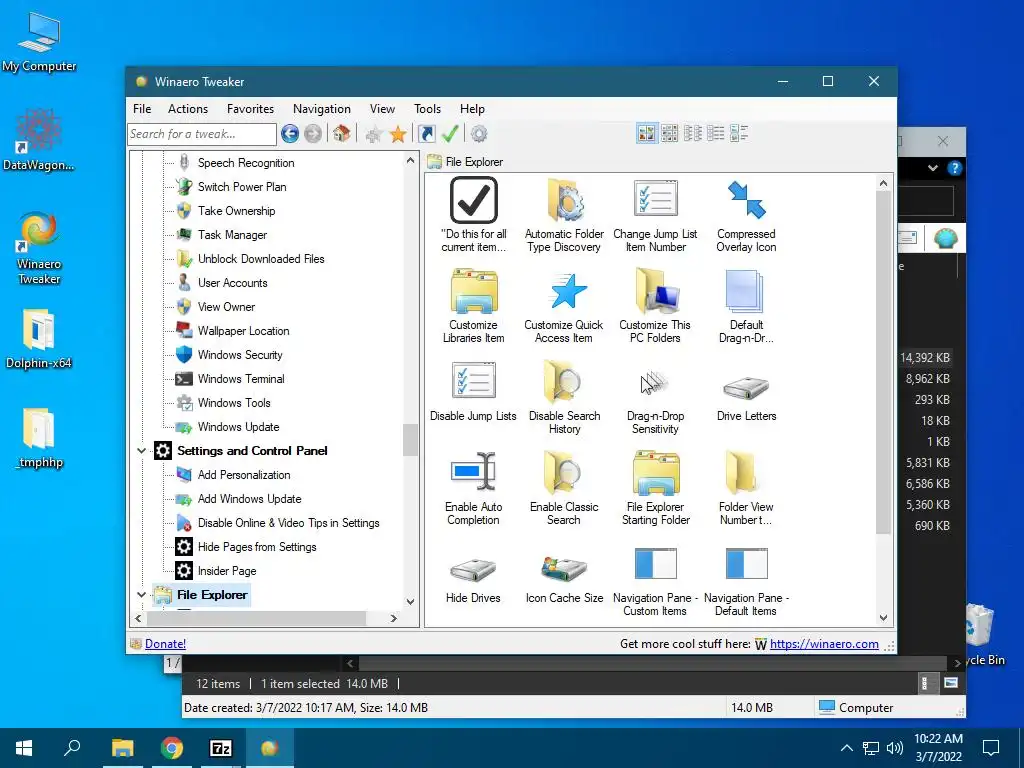Open Customize Libraries Item tweak
This screenshot has height=768, width=1024.
(x=473, y=306)
